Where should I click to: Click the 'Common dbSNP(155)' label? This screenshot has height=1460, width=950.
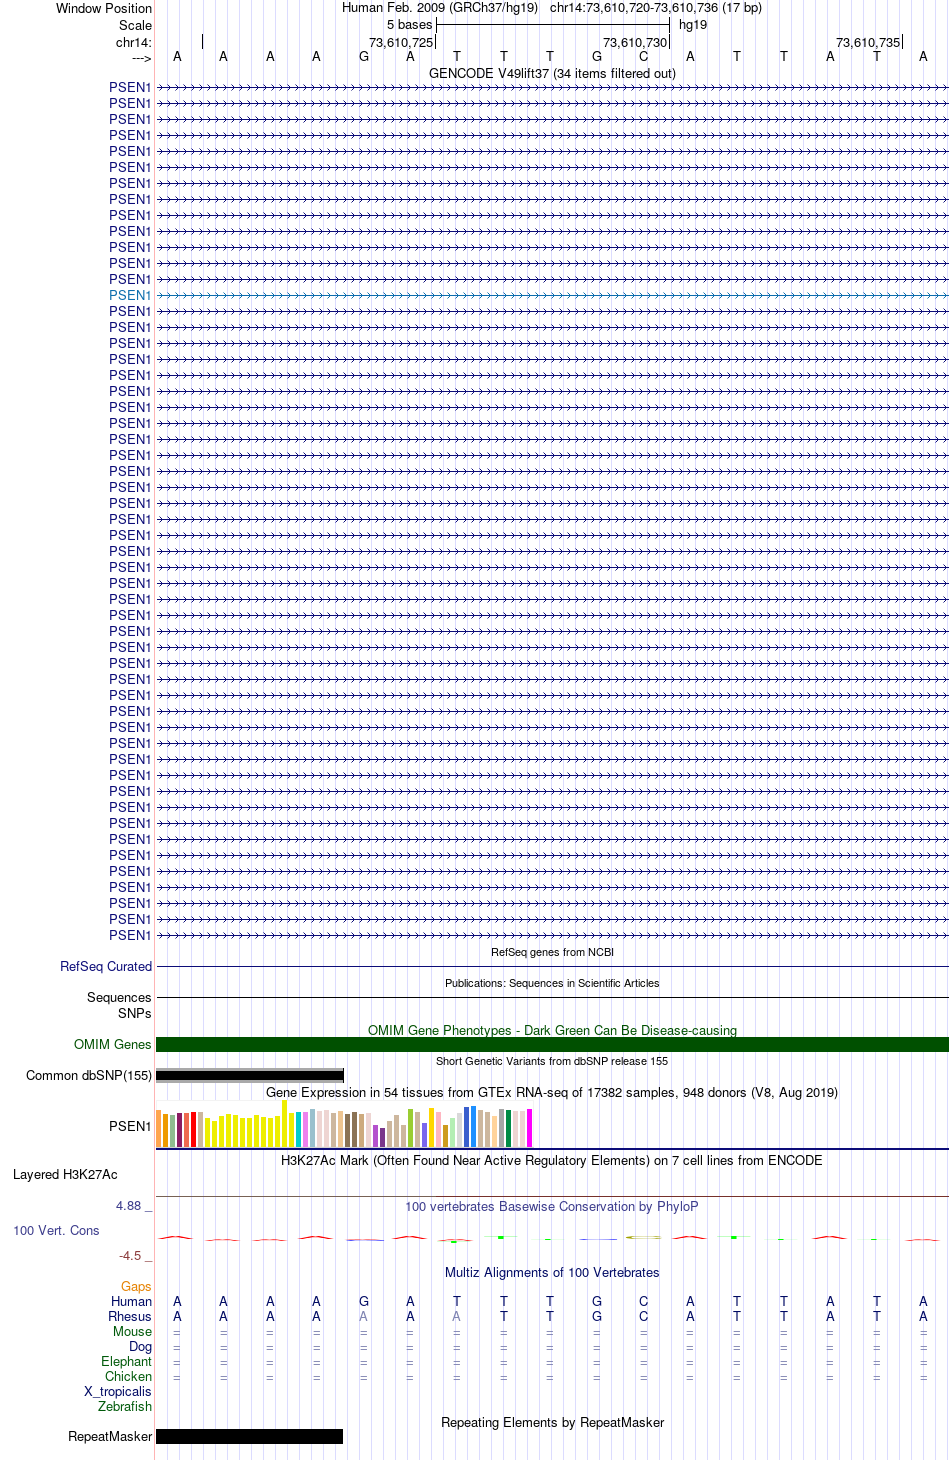(89, 1075)
